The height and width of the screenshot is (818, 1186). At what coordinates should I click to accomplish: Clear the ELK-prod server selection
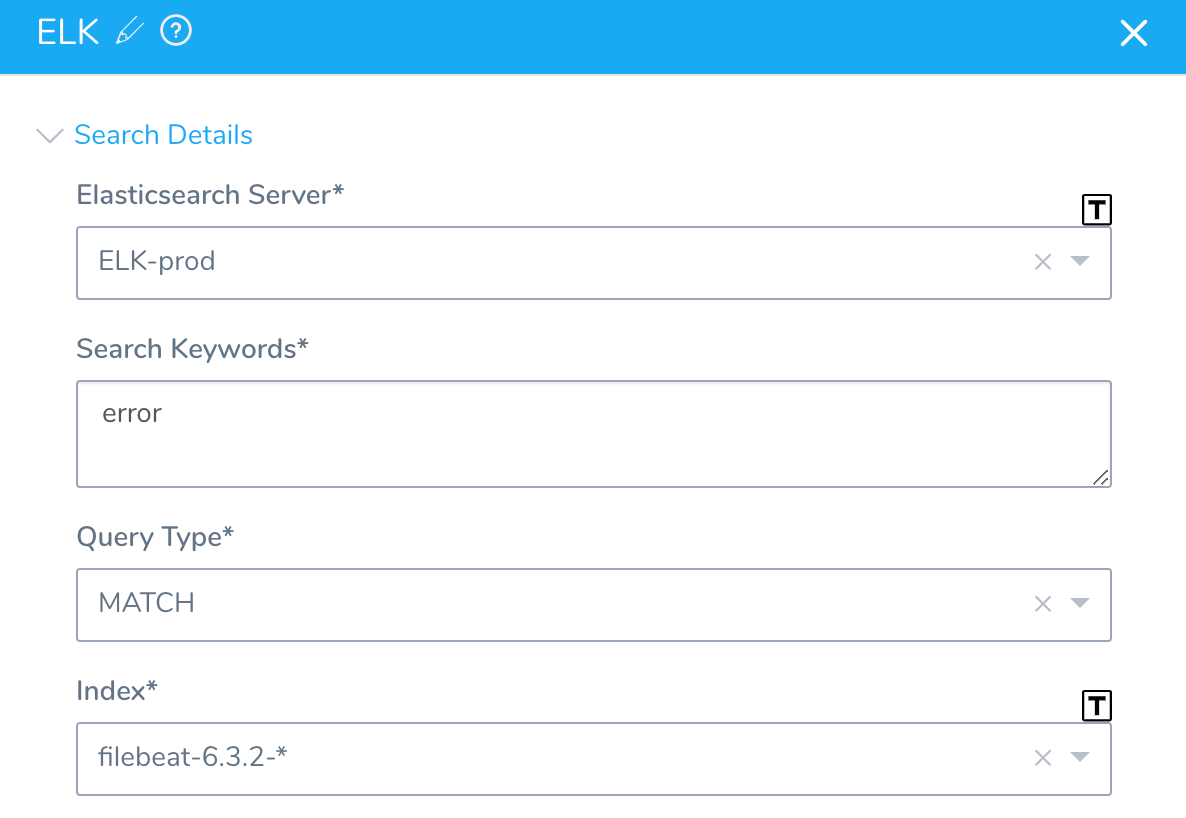1042,262
